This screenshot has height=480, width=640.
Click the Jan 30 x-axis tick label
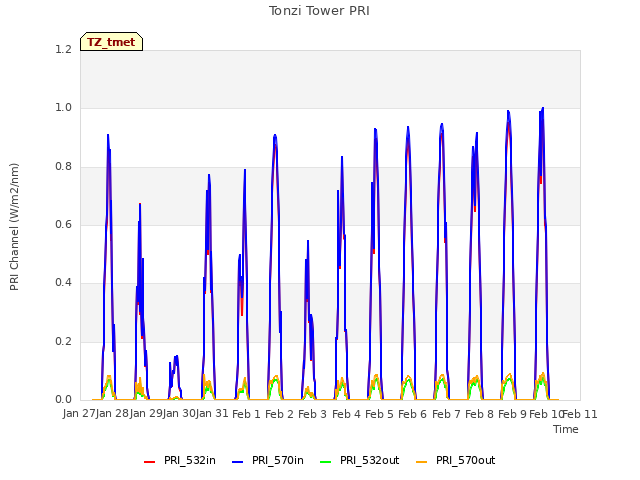[x=179, y=414]
